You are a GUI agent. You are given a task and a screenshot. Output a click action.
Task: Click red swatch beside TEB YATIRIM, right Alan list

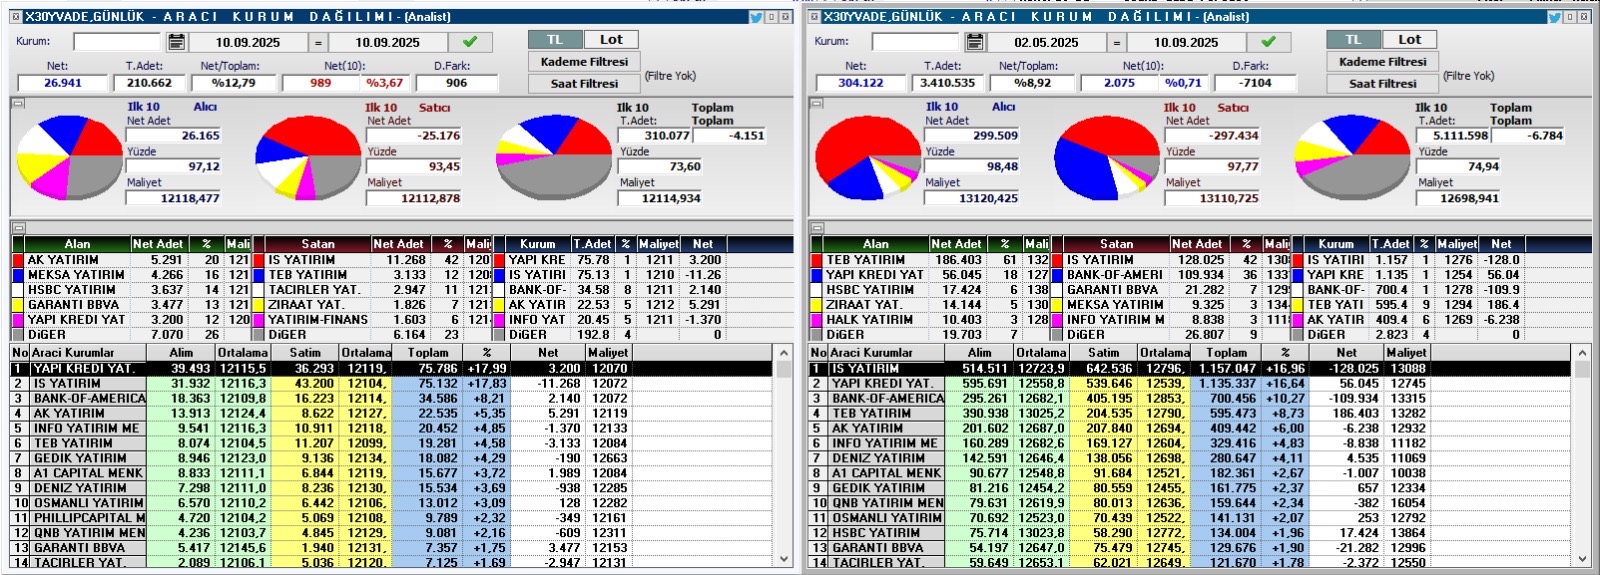point(817,260)
